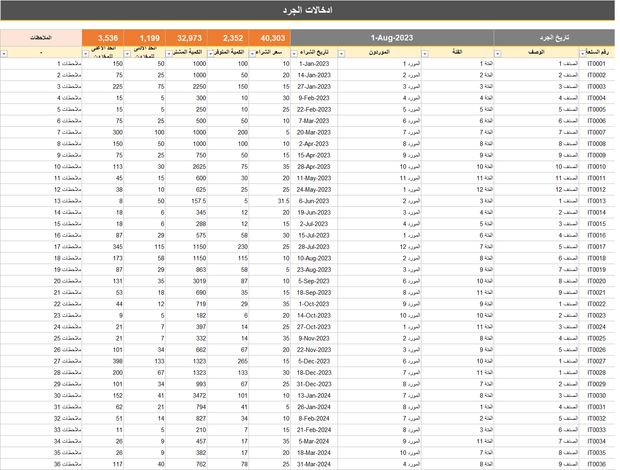Viewport: 620px width, 470px height.
Task: Select item number cell IT0027
Action: click(597, 361)
